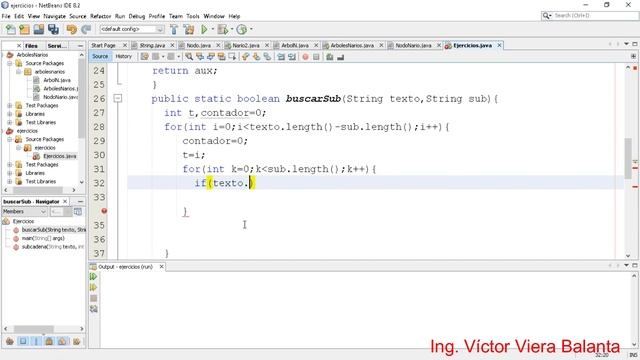Click the yellow Re-run with different parameters icon
Image resolution: width=640 pixels, height=360 pixels.
tap(93, 287)
